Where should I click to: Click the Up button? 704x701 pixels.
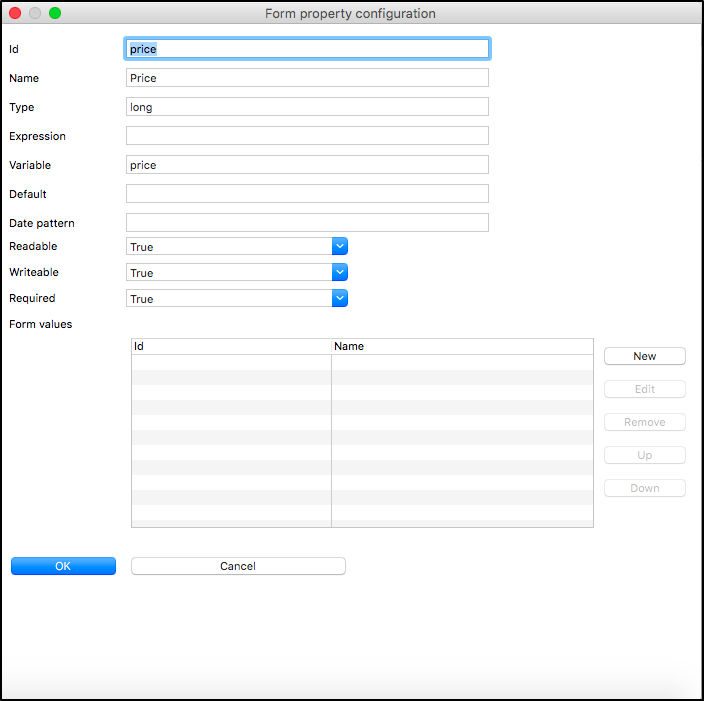coord(644,455)
